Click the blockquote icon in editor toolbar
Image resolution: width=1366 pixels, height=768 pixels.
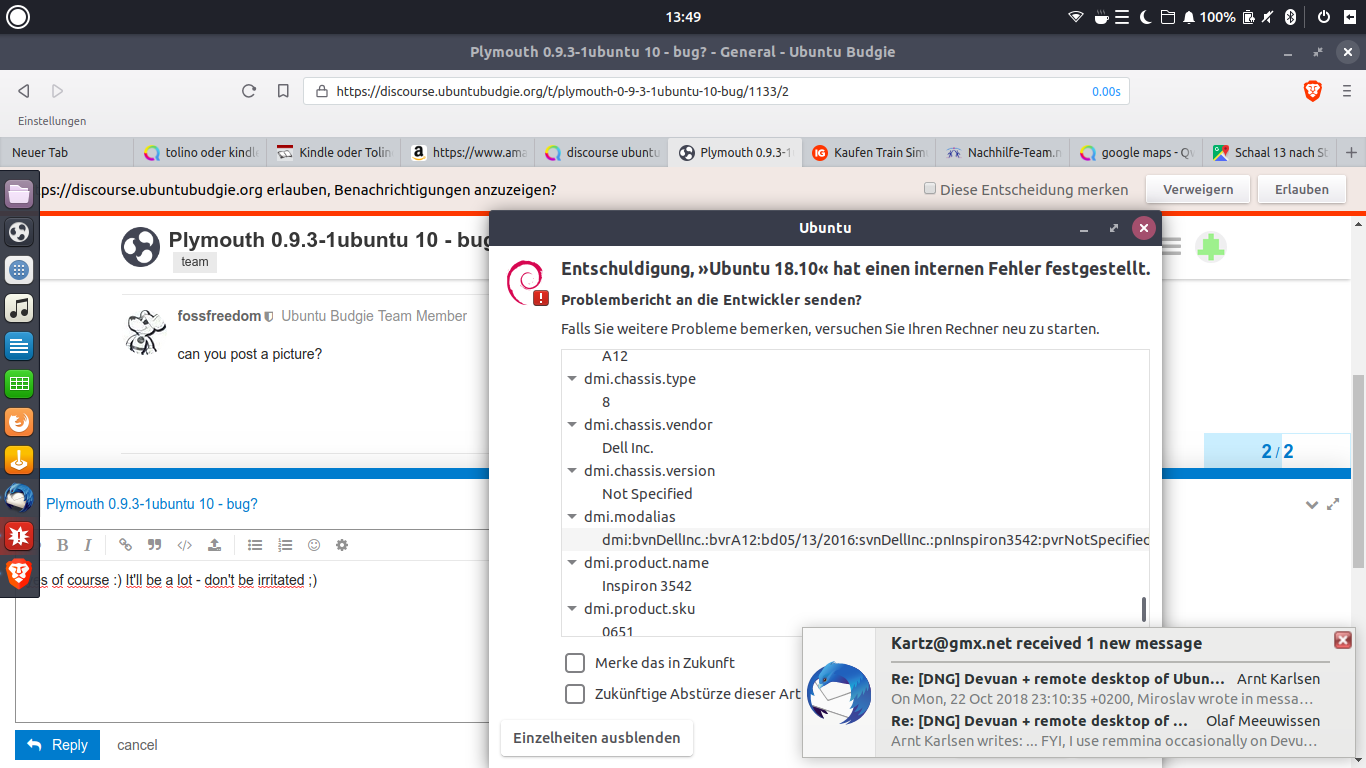coord(154,545)
